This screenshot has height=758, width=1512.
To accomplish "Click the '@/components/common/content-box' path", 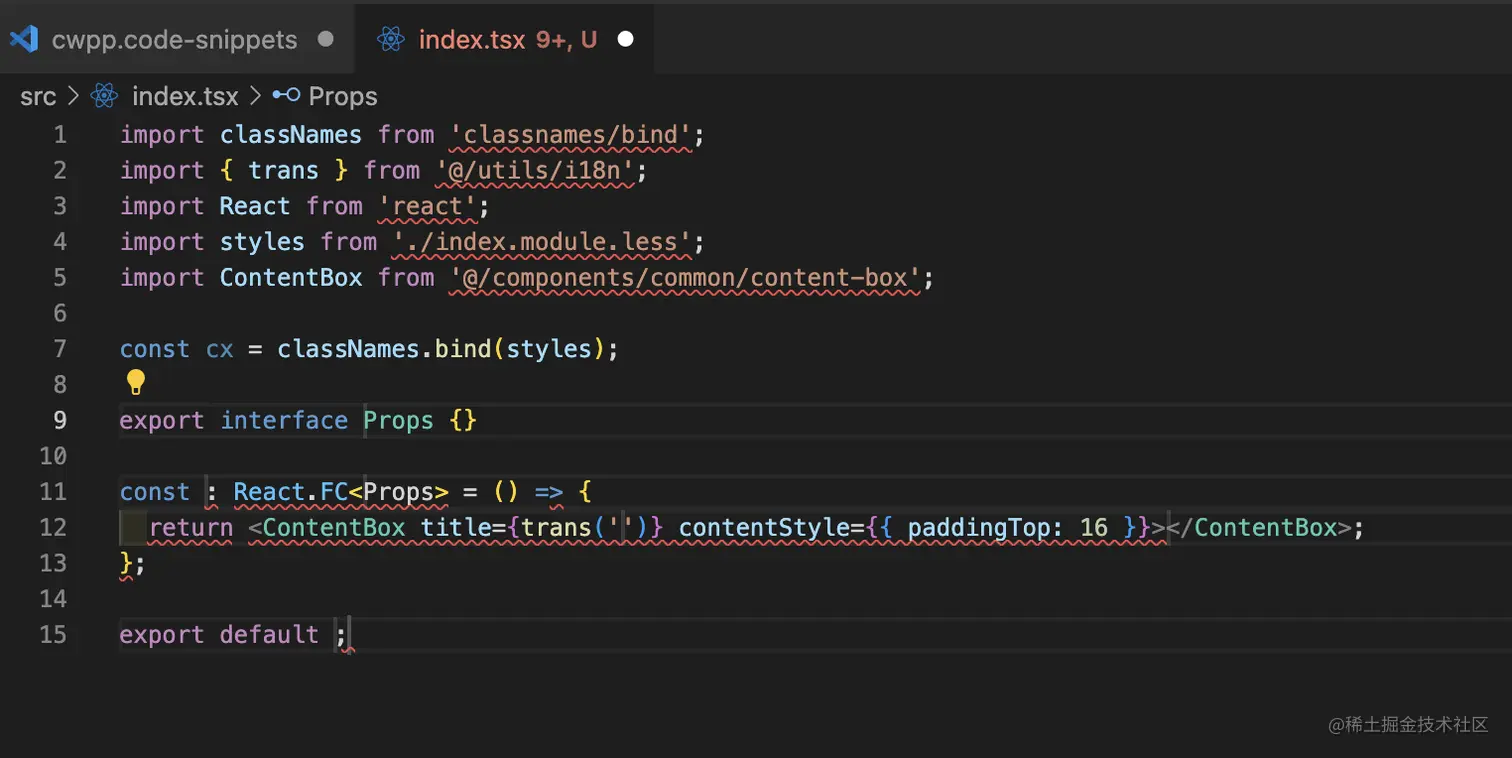I will pos(685,278).
